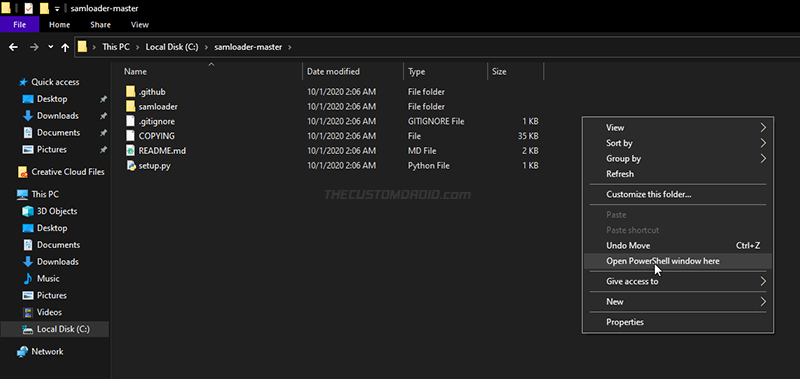Click the address bar empty area
The height and width of the screenshot is (379, 800).
point(541,47)
